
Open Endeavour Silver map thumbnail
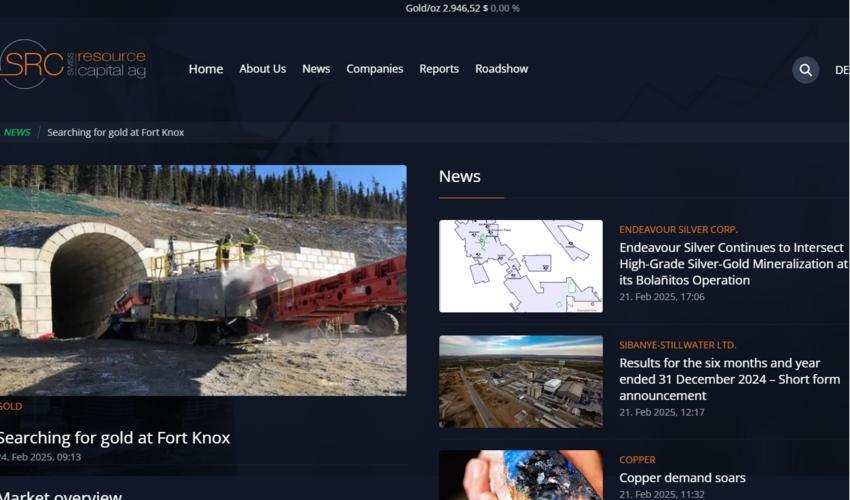[520, 266]
